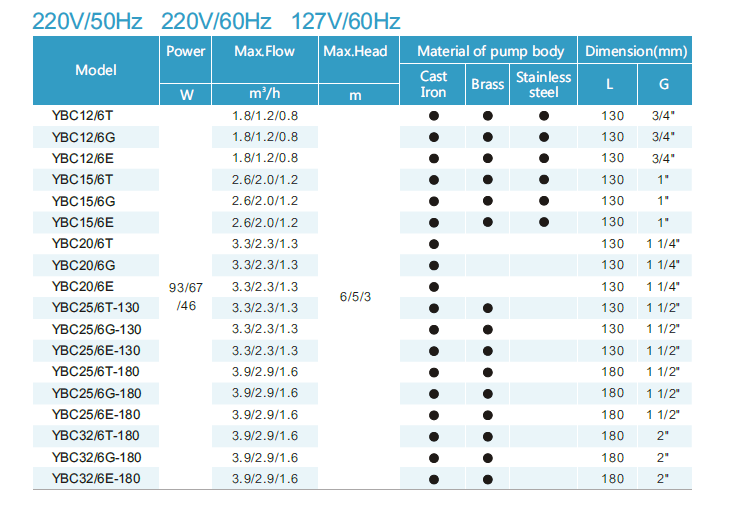Viewport: 731px width, 508px height.
Task: Click the 6/5/3 max head value
Action: click(x=357, y=297)
